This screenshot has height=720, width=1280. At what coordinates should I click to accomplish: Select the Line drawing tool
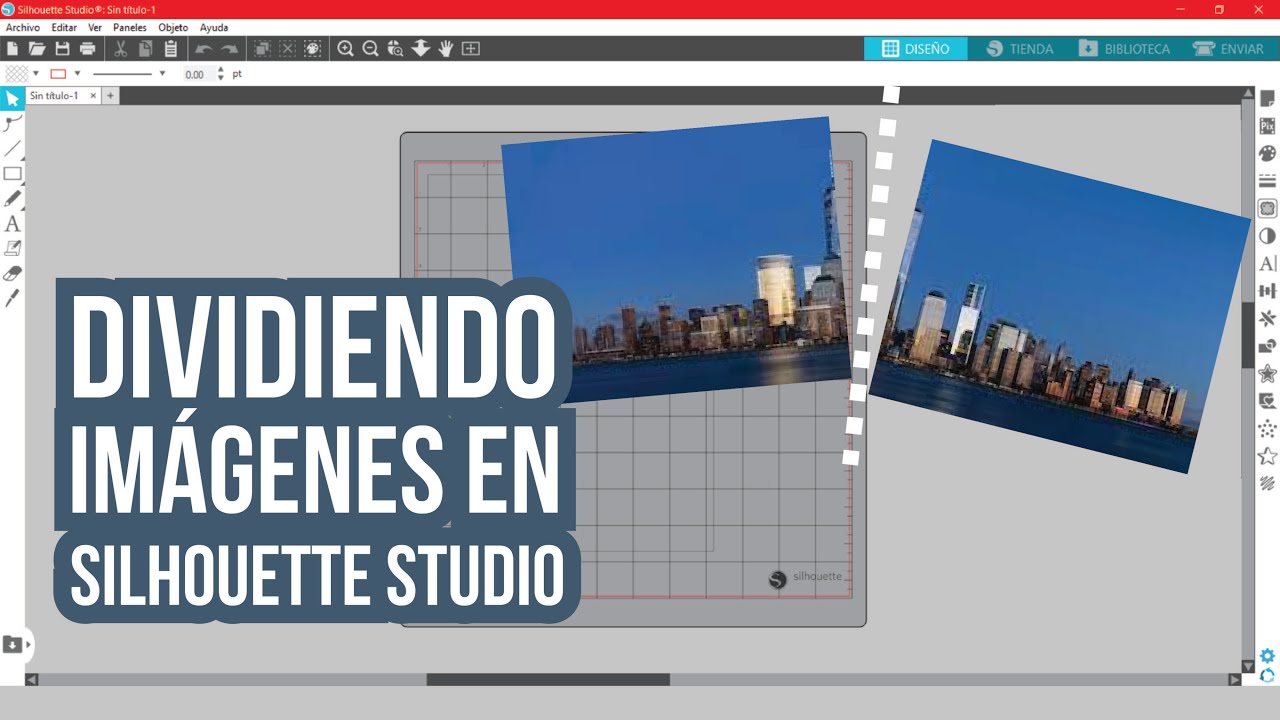[12, 148]
